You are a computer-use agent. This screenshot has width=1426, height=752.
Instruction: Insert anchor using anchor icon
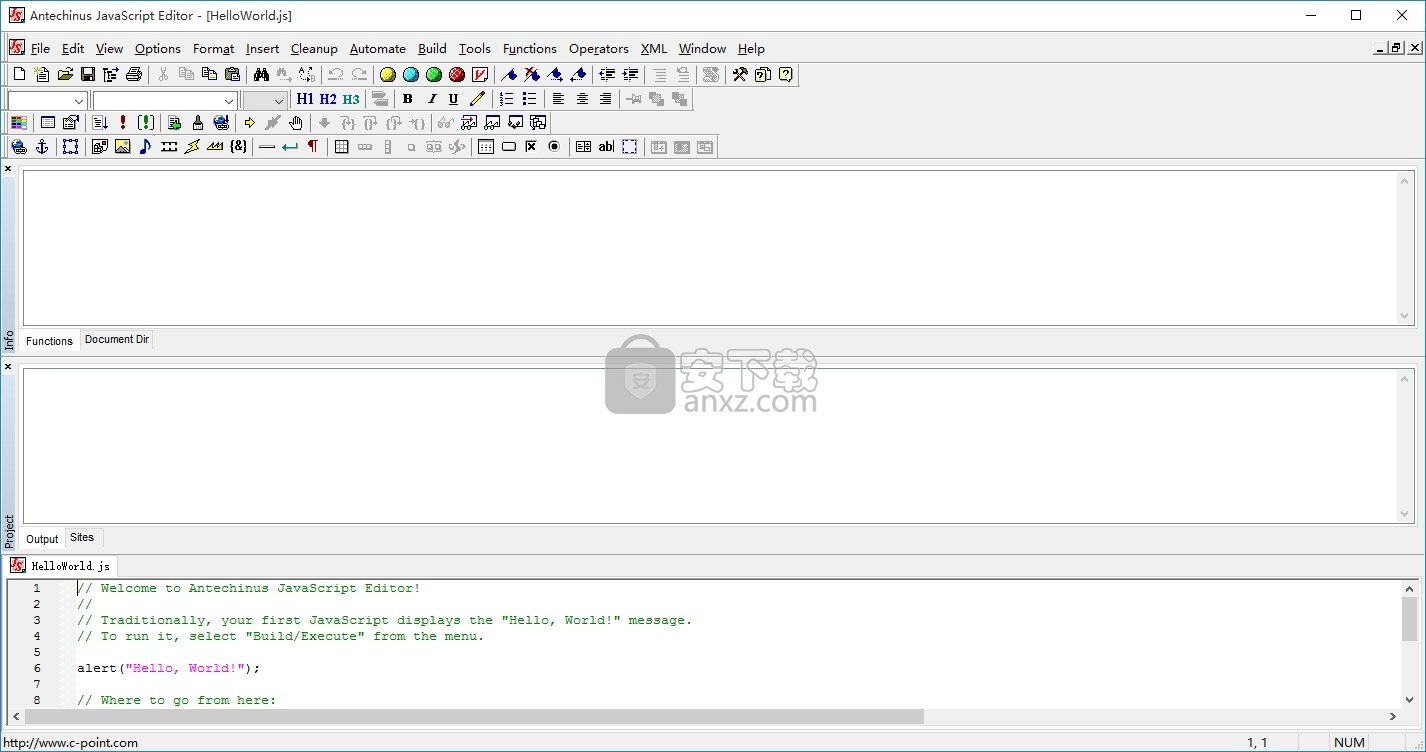click(42, 147)
